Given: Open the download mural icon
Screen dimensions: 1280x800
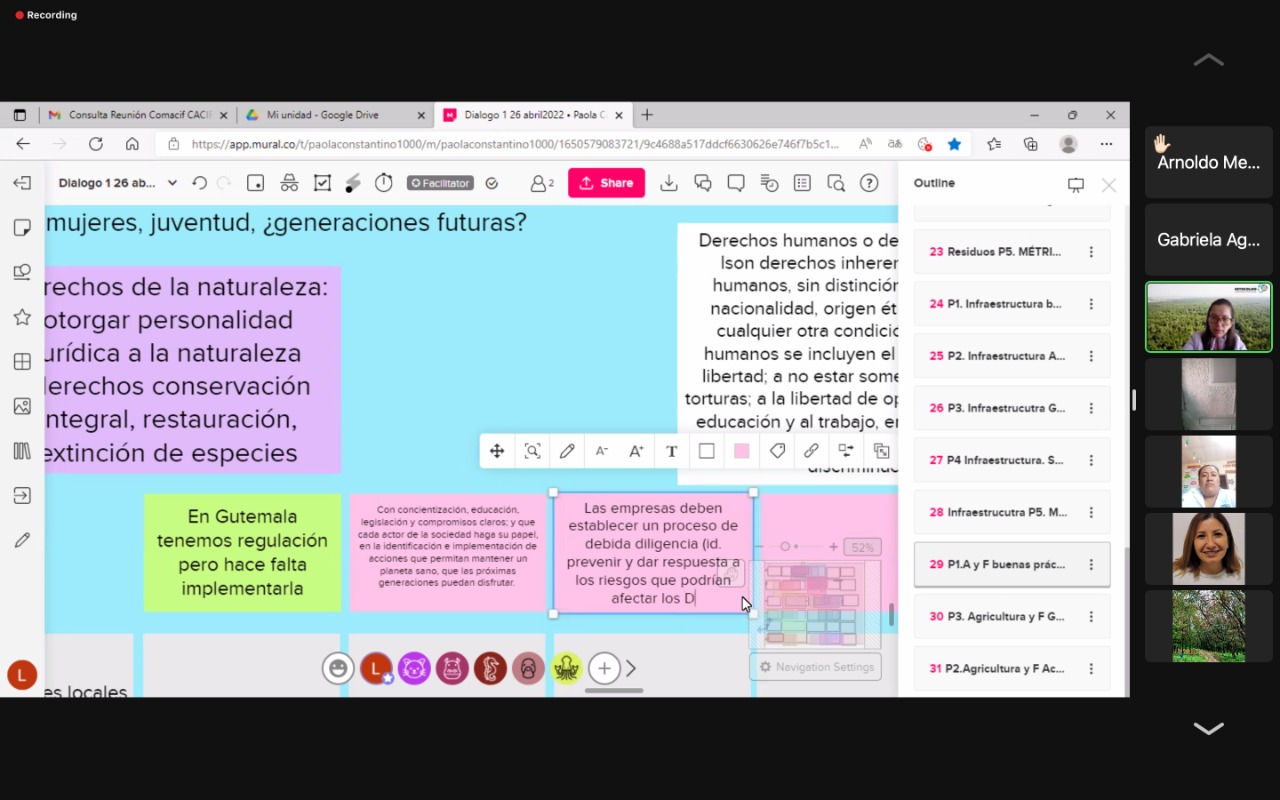Looking at the screenshot, I should pyautogui.click(x=669, y=183).
